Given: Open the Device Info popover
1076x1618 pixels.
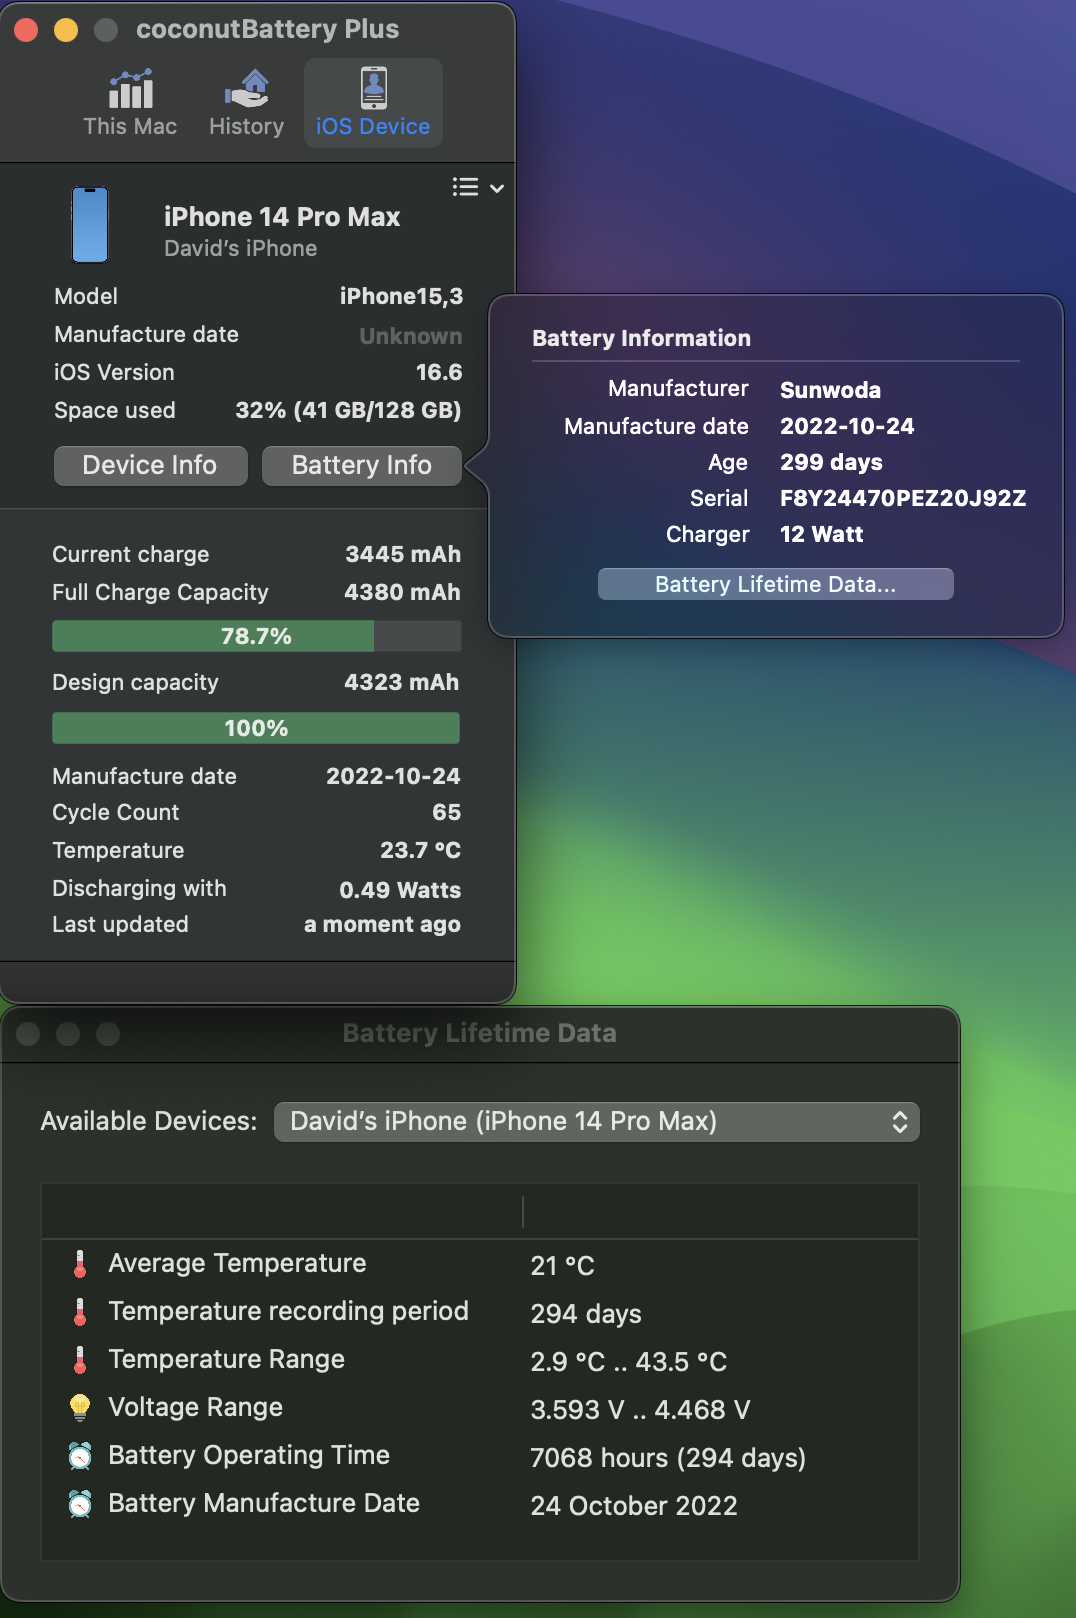Looking at the screenshot, I should click(150, 465).
